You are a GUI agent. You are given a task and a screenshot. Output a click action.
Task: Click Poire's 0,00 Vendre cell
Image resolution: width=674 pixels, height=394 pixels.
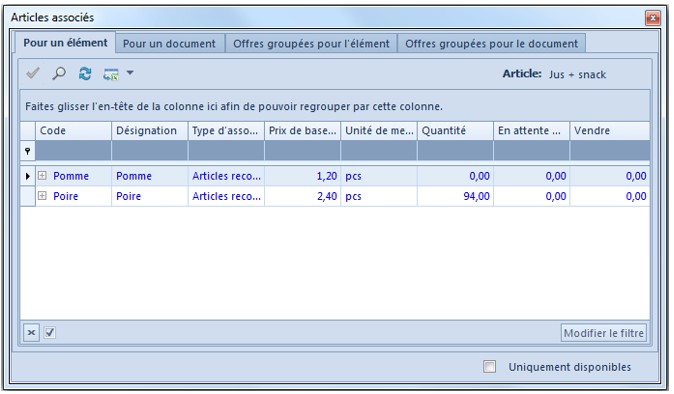point(610,196)
